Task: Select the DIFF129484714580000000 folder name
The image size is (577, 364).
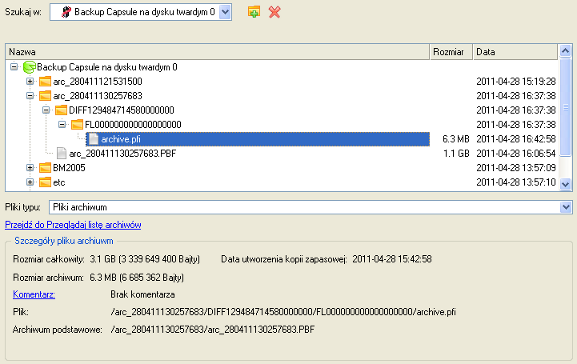Action: pyautogui.click(x=121, y=110)
